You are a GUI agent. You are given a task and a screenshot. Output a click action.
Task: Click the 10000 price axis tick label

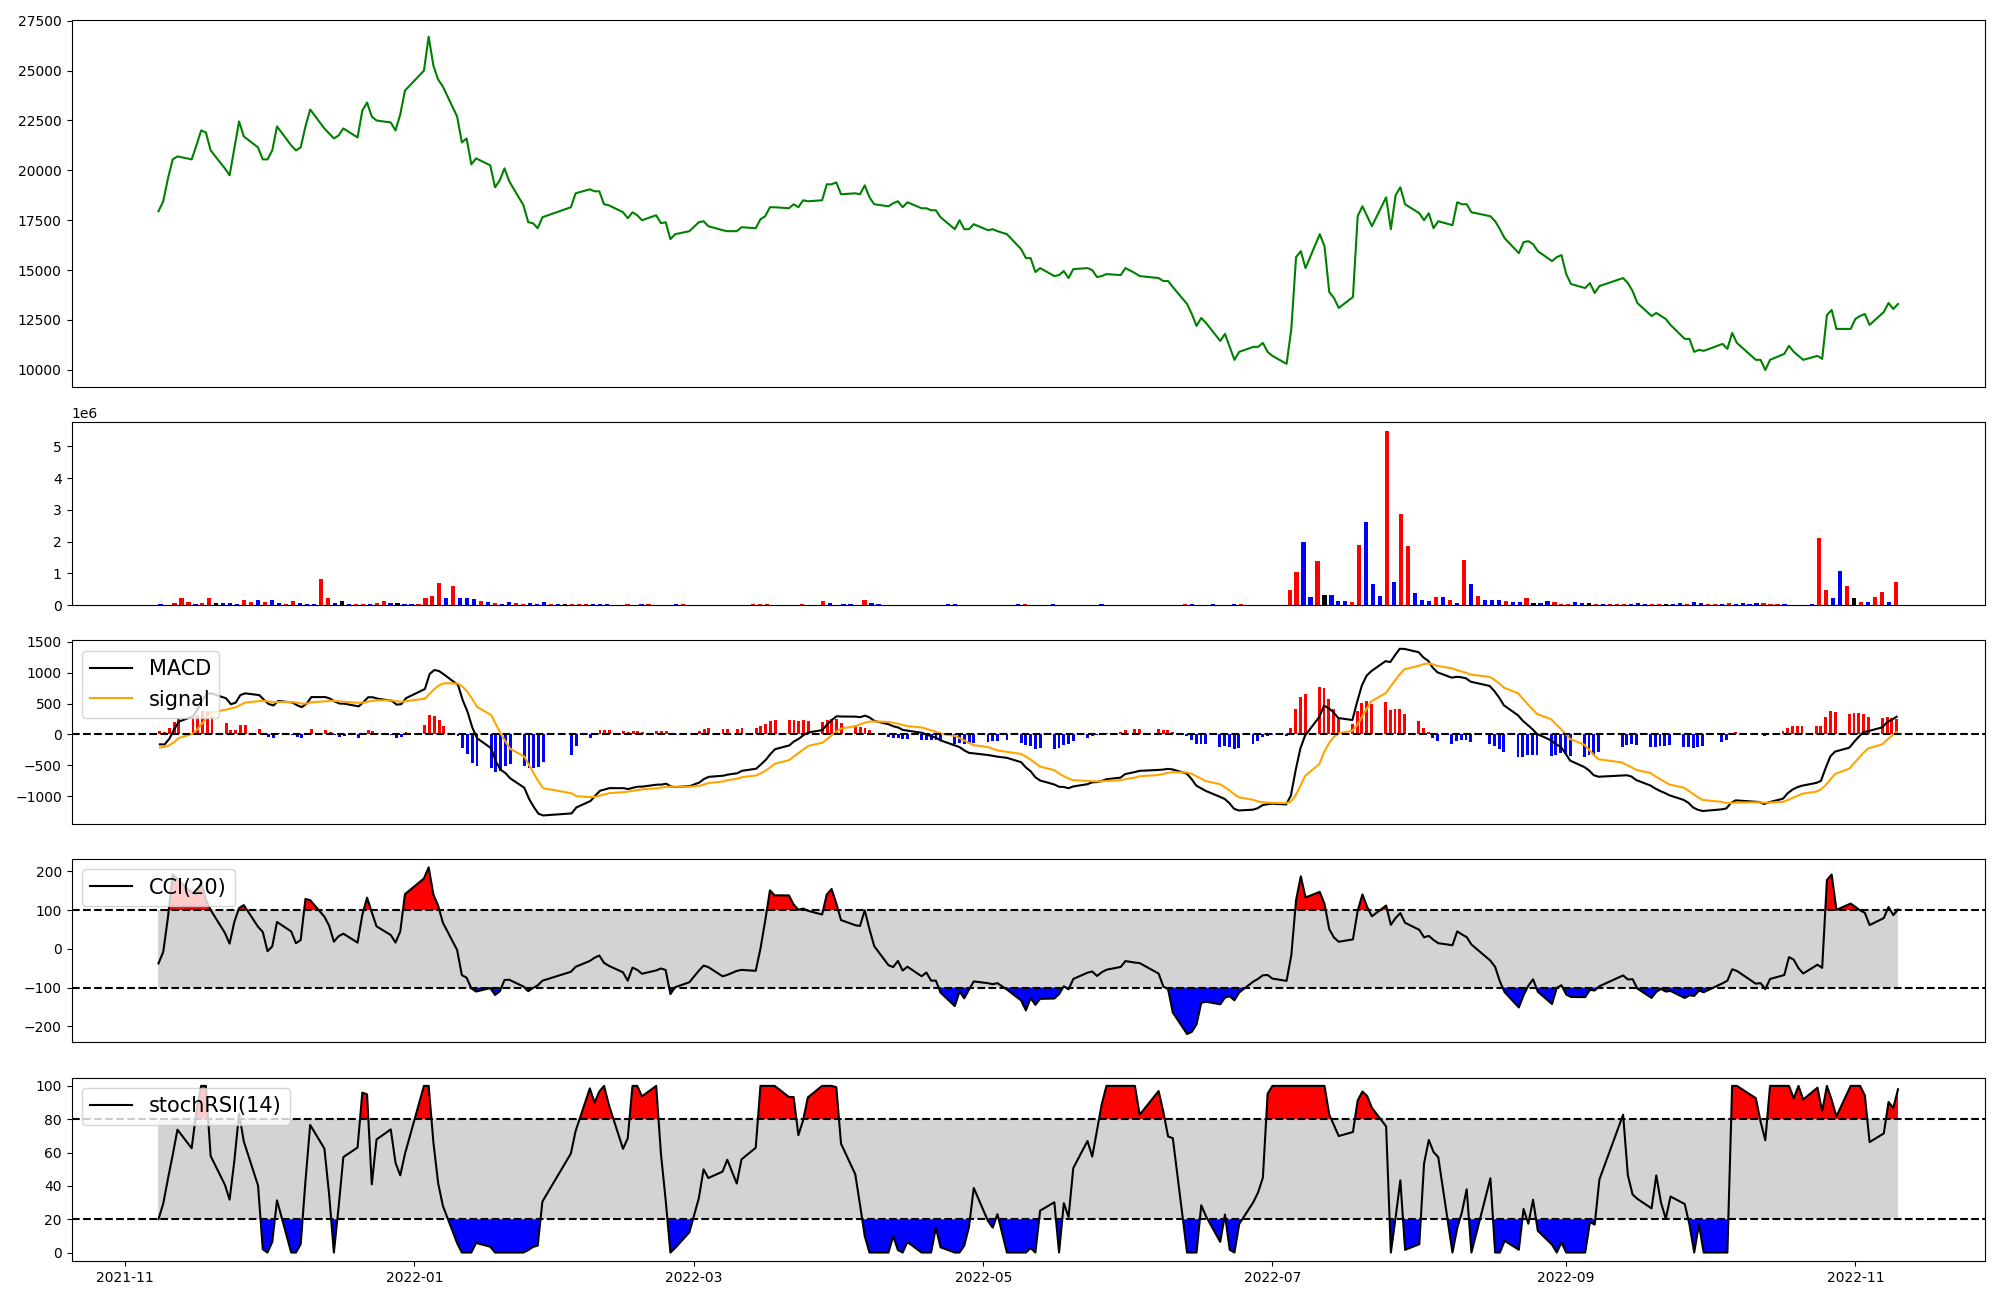pos(40,370)
